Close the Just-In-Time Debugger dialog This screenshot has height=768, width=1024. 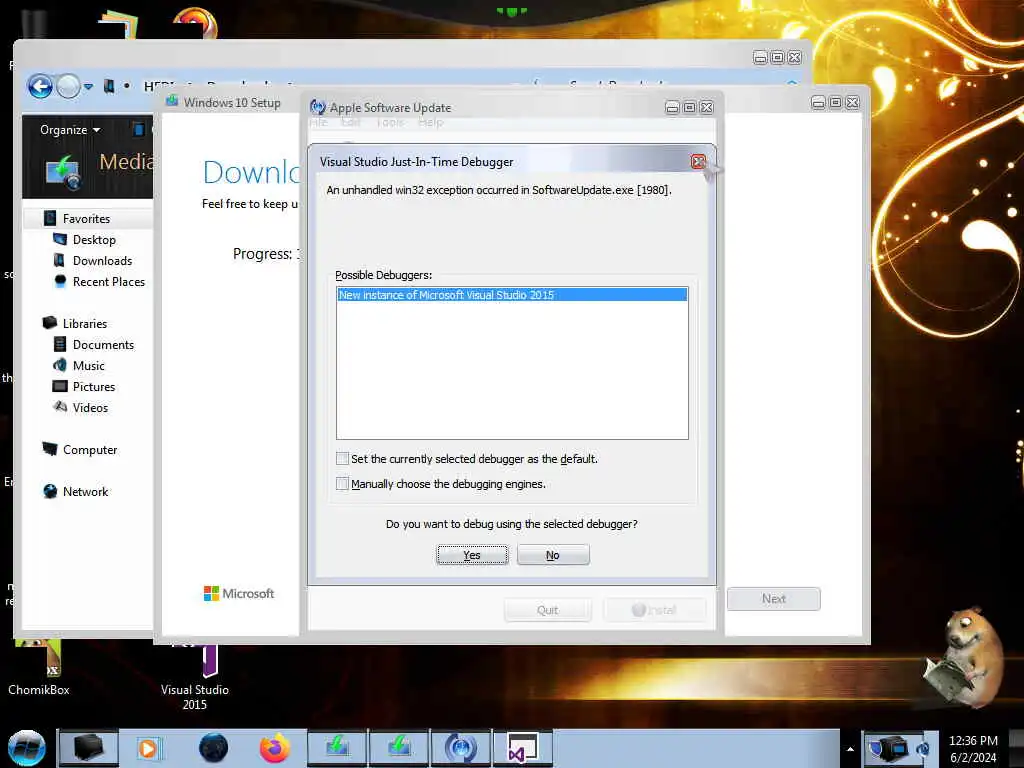tap(698, 161)
